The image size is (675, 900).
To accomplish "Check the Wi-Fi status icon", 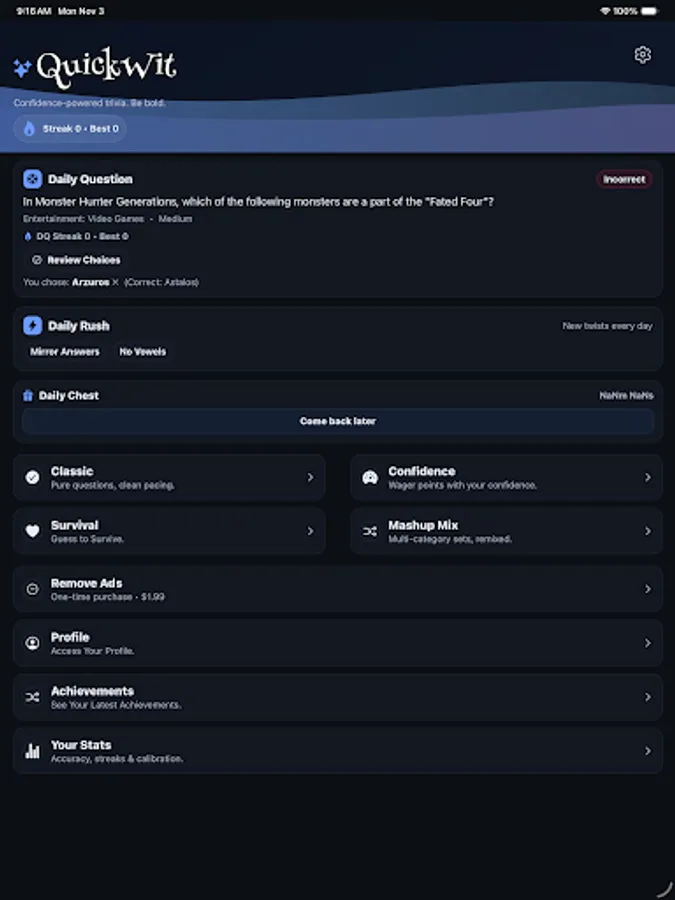I will [604, 11].
